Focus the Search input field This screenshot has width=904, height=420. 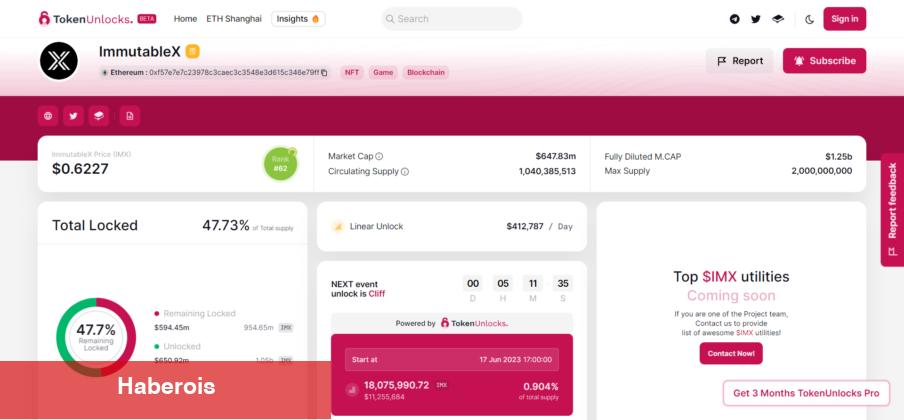(451, 18)
